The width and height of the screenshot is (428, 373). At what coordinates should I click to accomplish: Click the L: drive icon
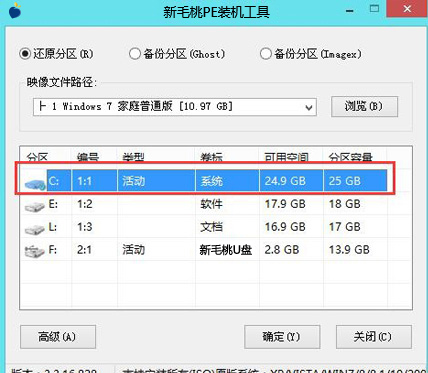pyautogui.click(x=35, y=229)
